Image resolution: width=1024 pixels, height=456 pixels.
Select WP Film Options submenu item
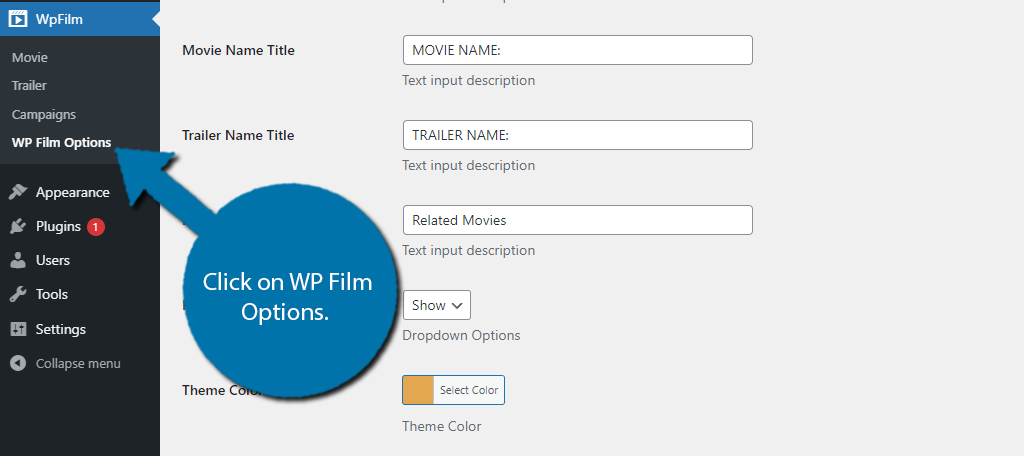[x=61, y=142]
